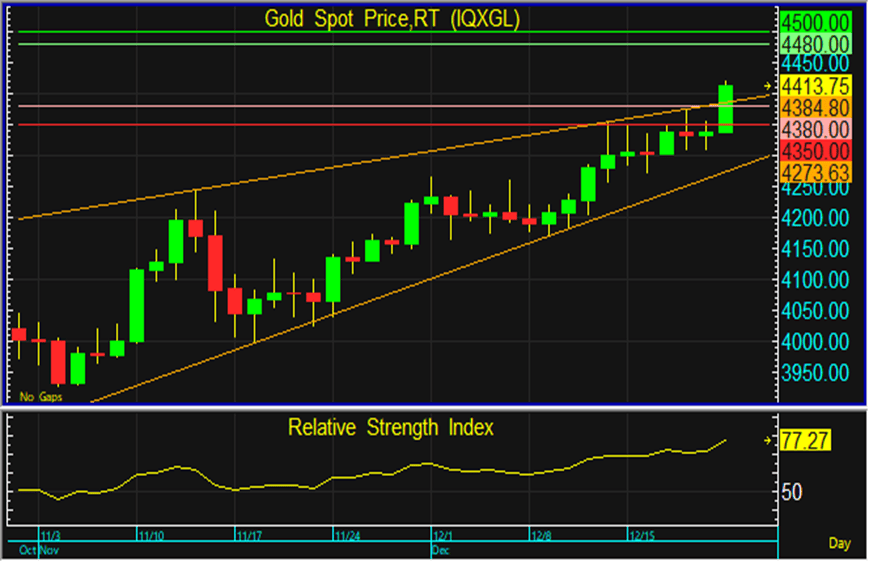Click the pink 4380.00 price tag

click(x=815, y=129)
